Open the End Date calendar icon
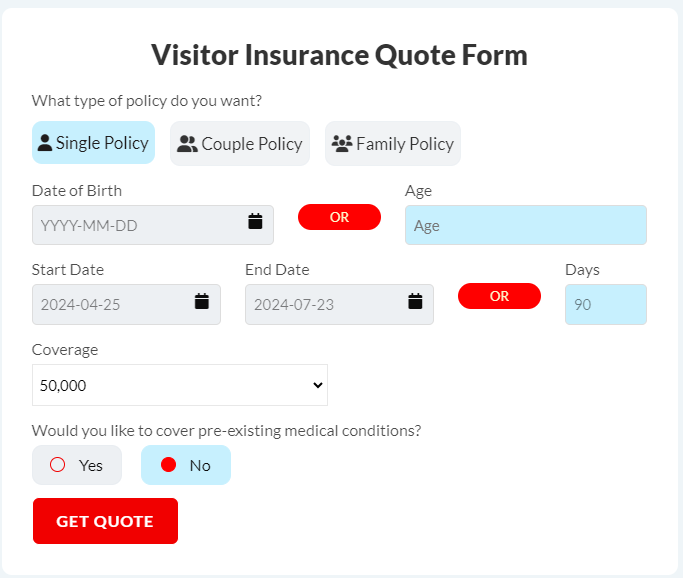This screenshot has height=578, width=683. coord(415,301)
